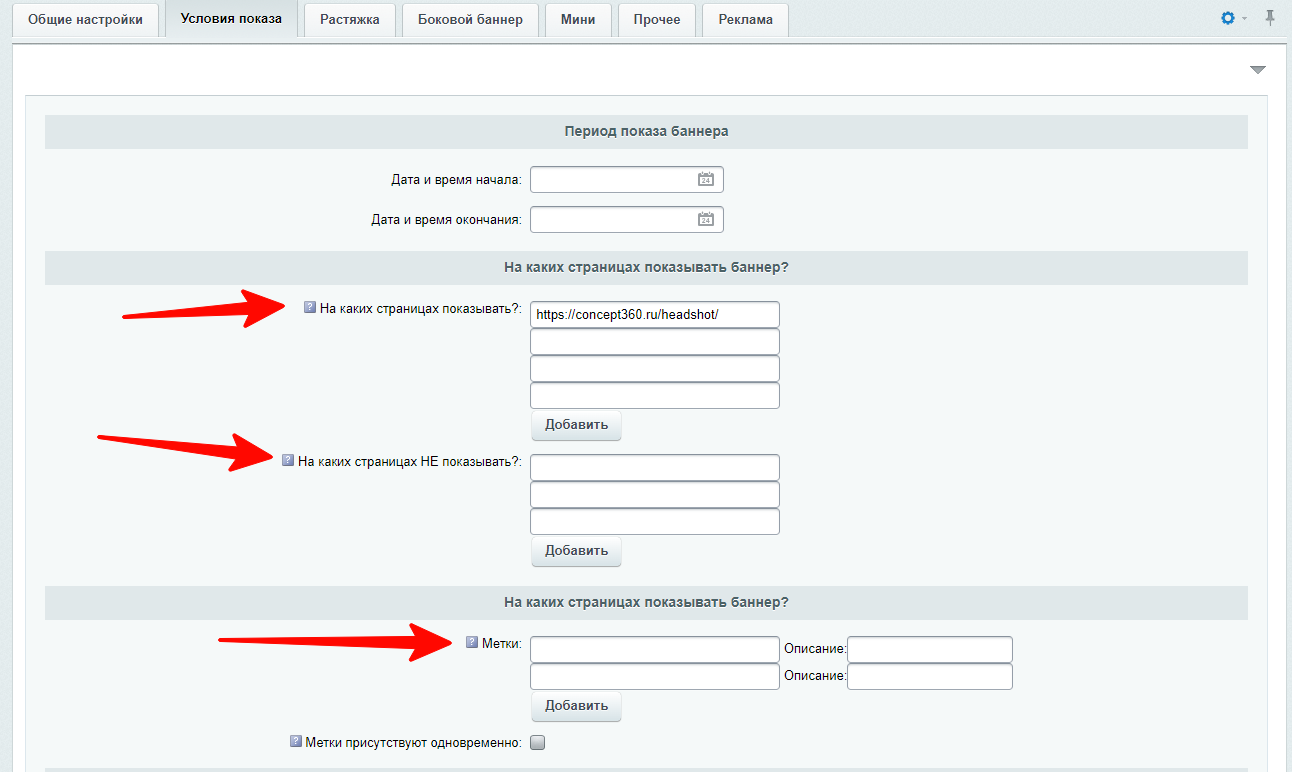Click 'Дата и время окончания:' label

446,220
